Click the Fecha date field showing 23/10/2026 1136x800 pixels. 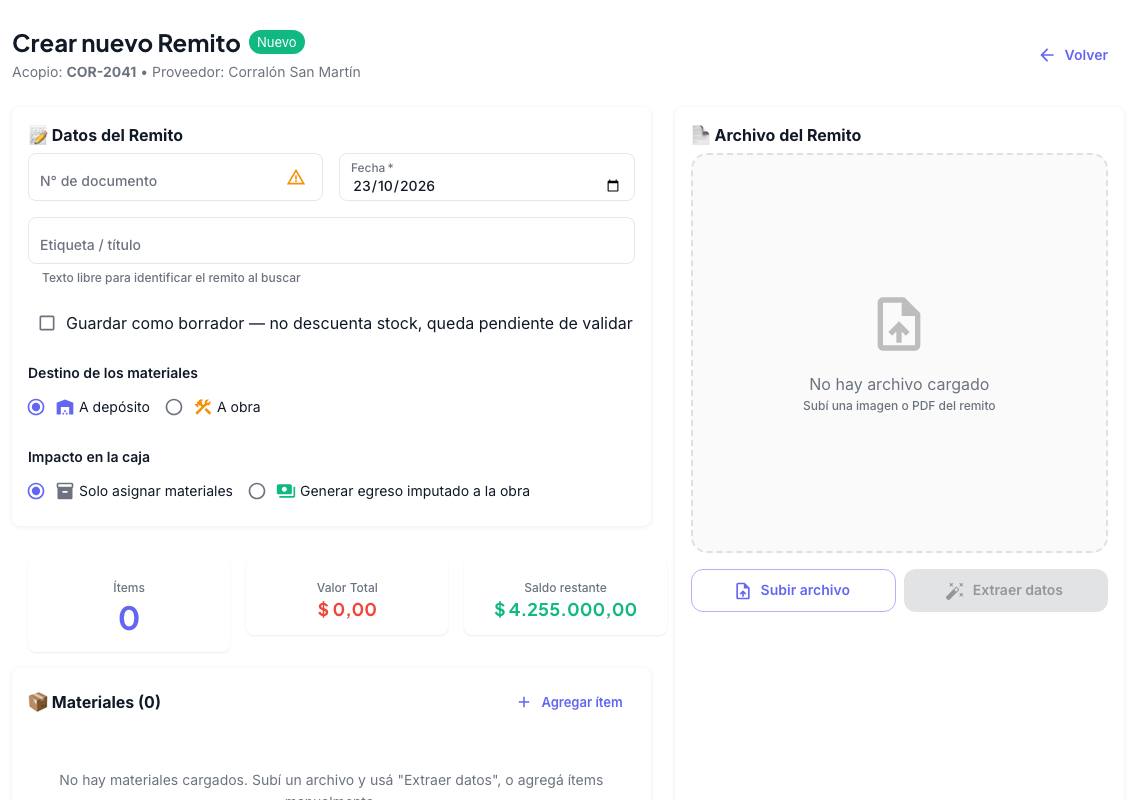[x=487, y=178]
